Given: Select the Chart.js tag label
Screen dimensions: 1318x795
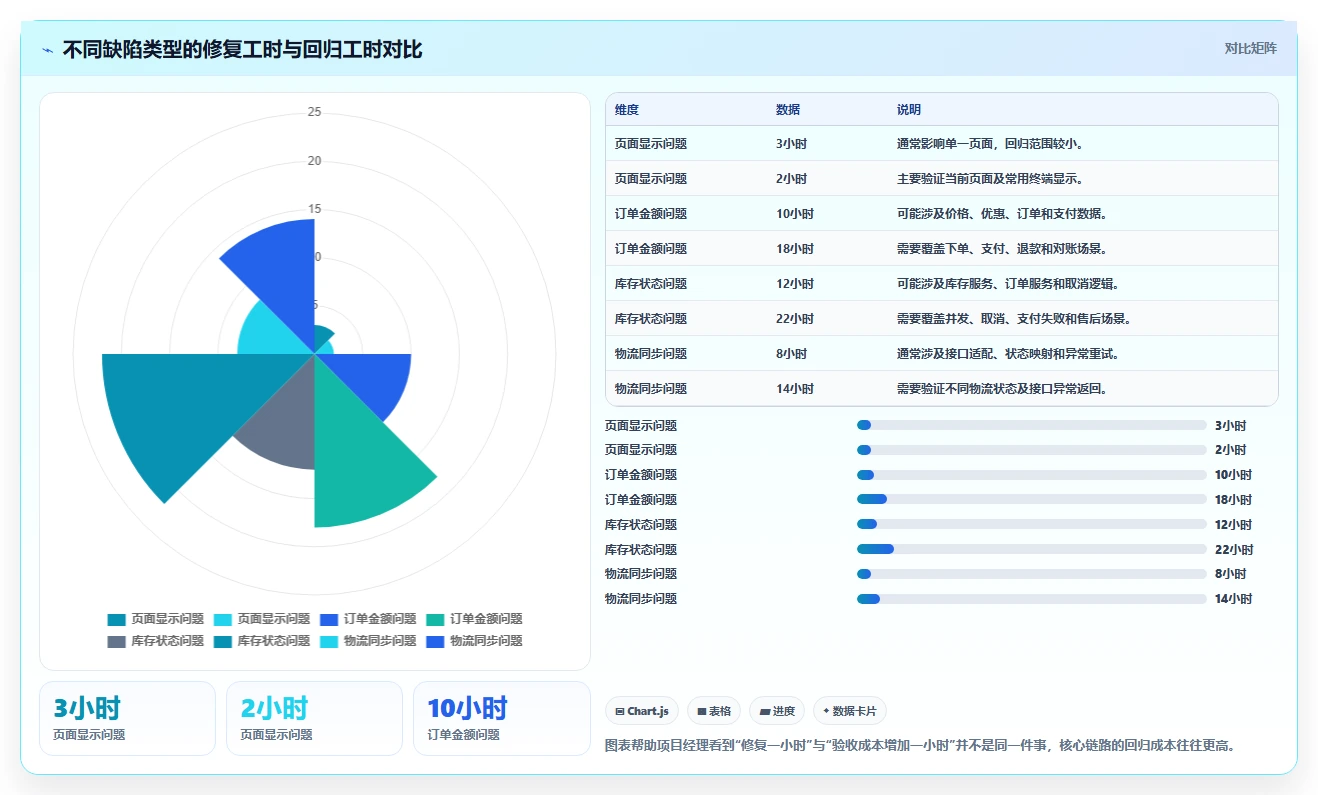Looking at the screenshot, I should [648, 712].
